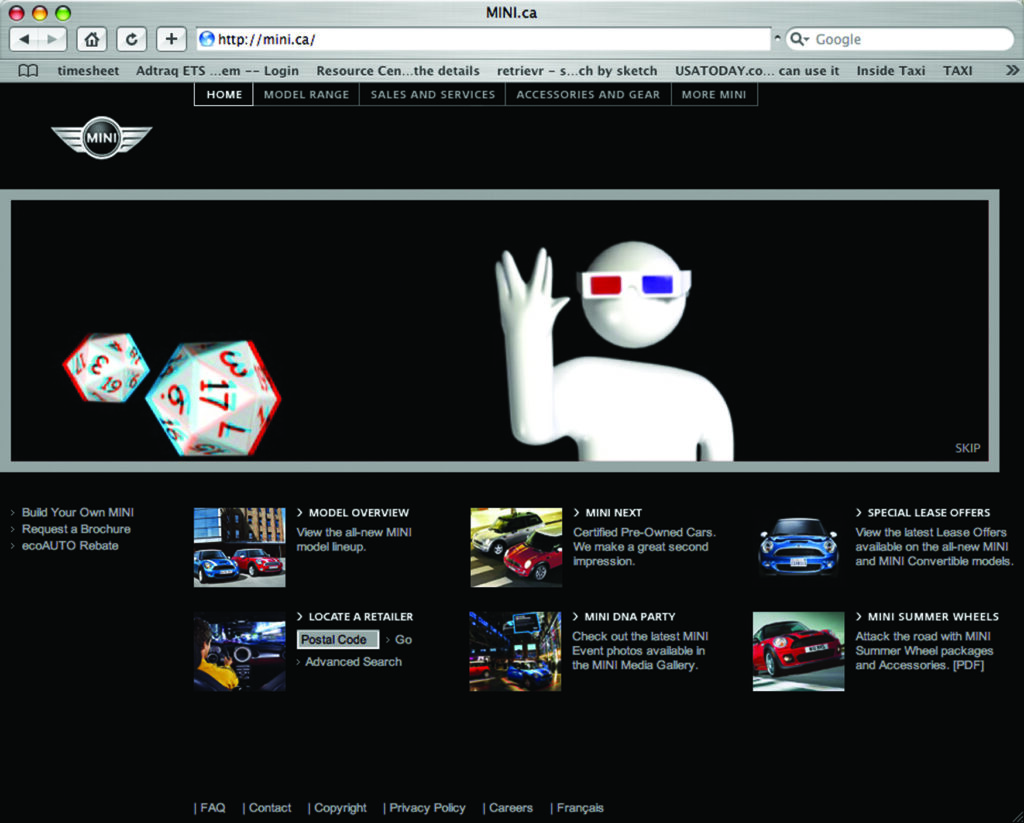Click the green zoom window button

(x=63, y=13)
